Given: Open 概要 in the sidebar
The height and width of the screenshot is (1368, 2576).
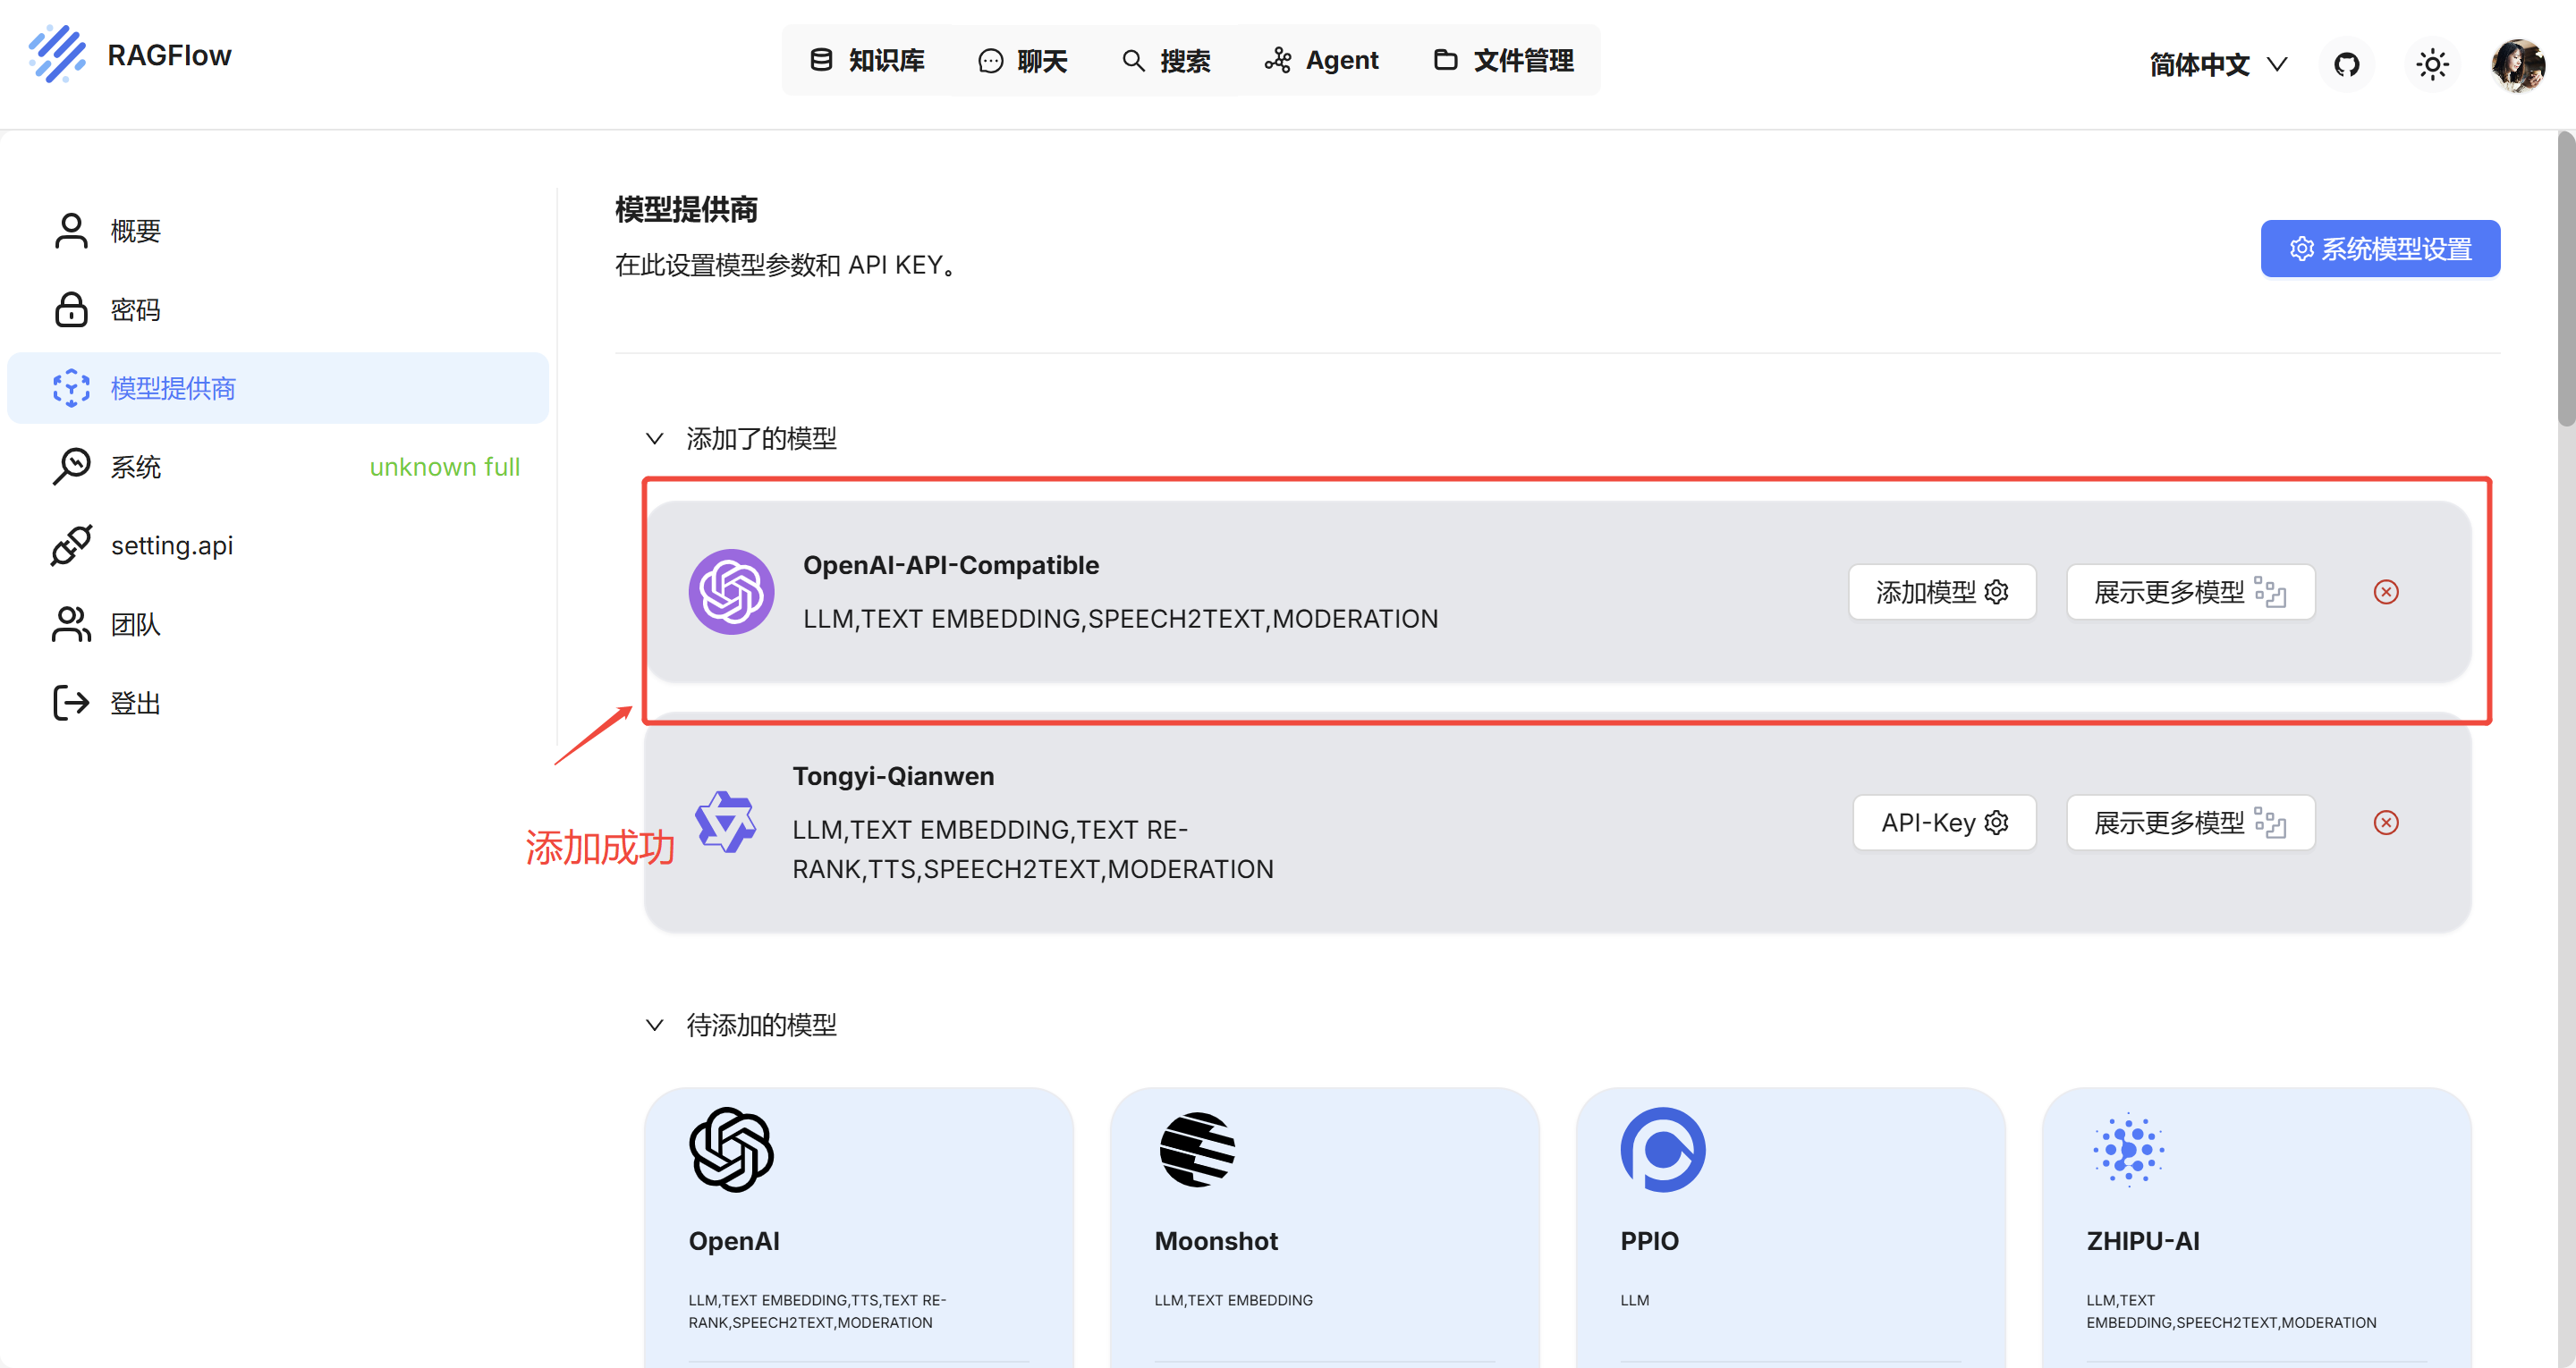Looking at the screenshot, I should [x=278, y=231].
